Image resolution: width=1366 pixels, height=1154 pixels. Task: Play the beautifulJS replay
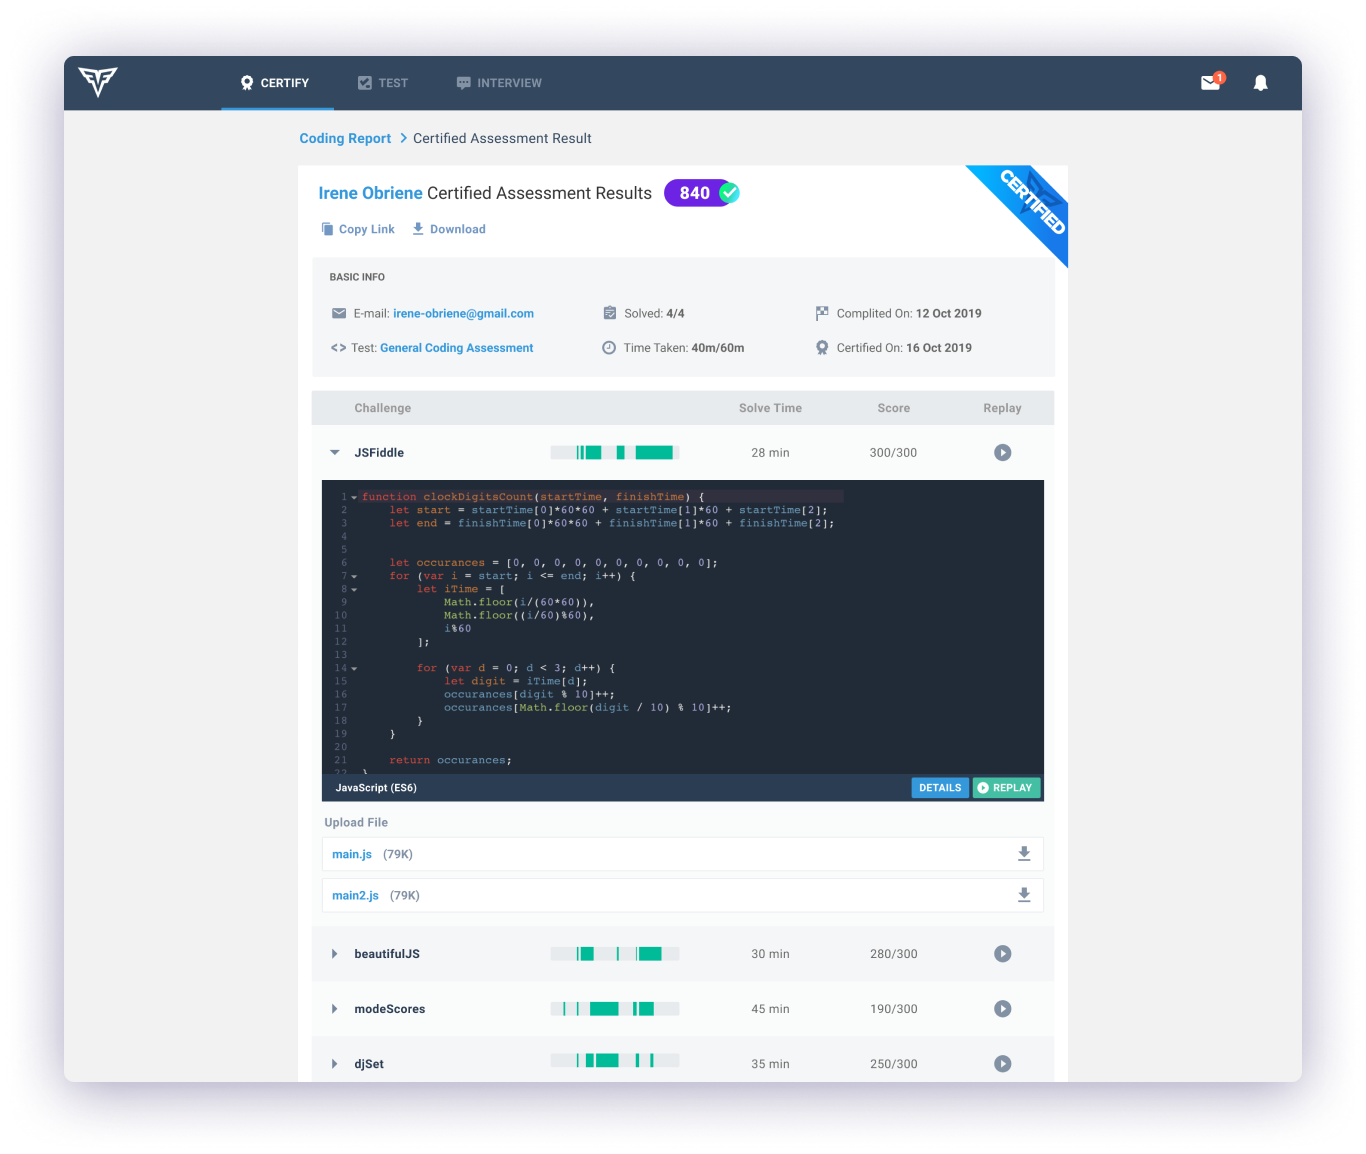click(x=1003, y=954)
